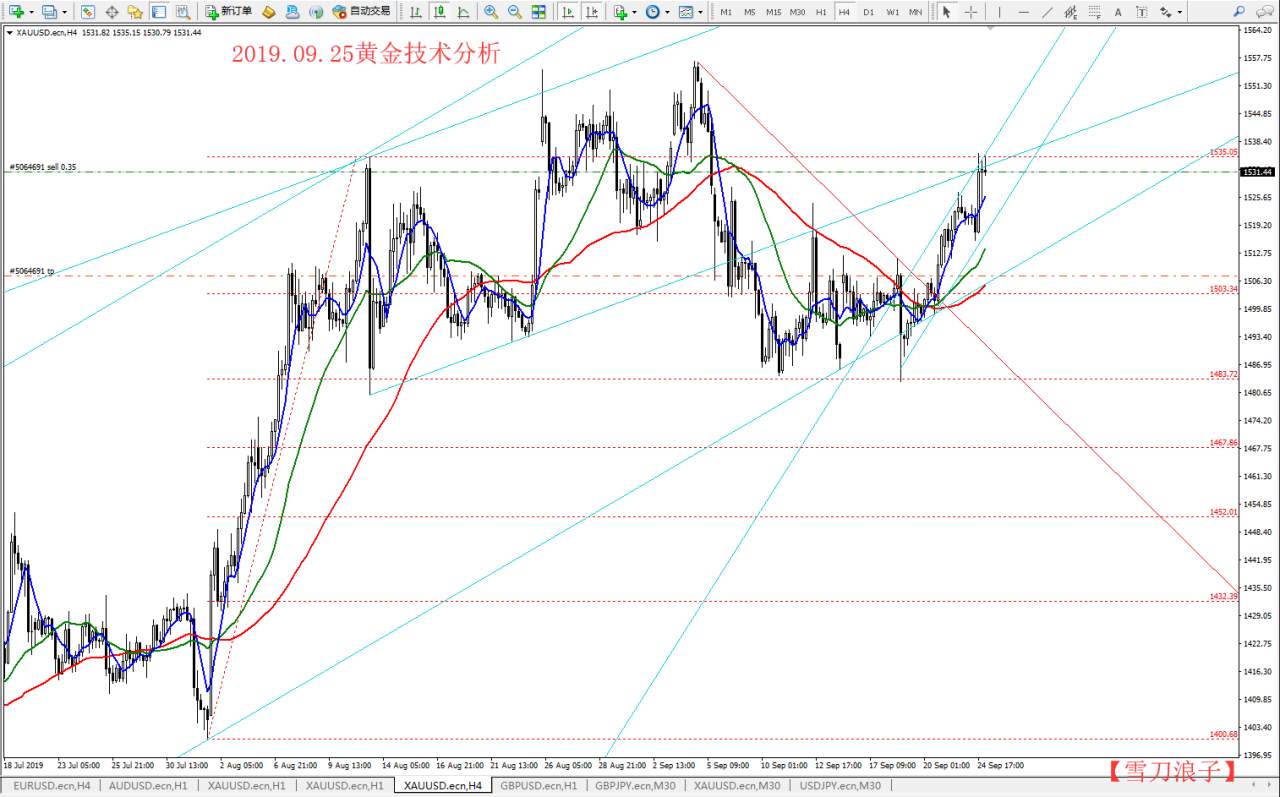This screenshot has height=797, width=1280.
Task: Click the 1531.44 current price tag
Action: (1257, 172)
